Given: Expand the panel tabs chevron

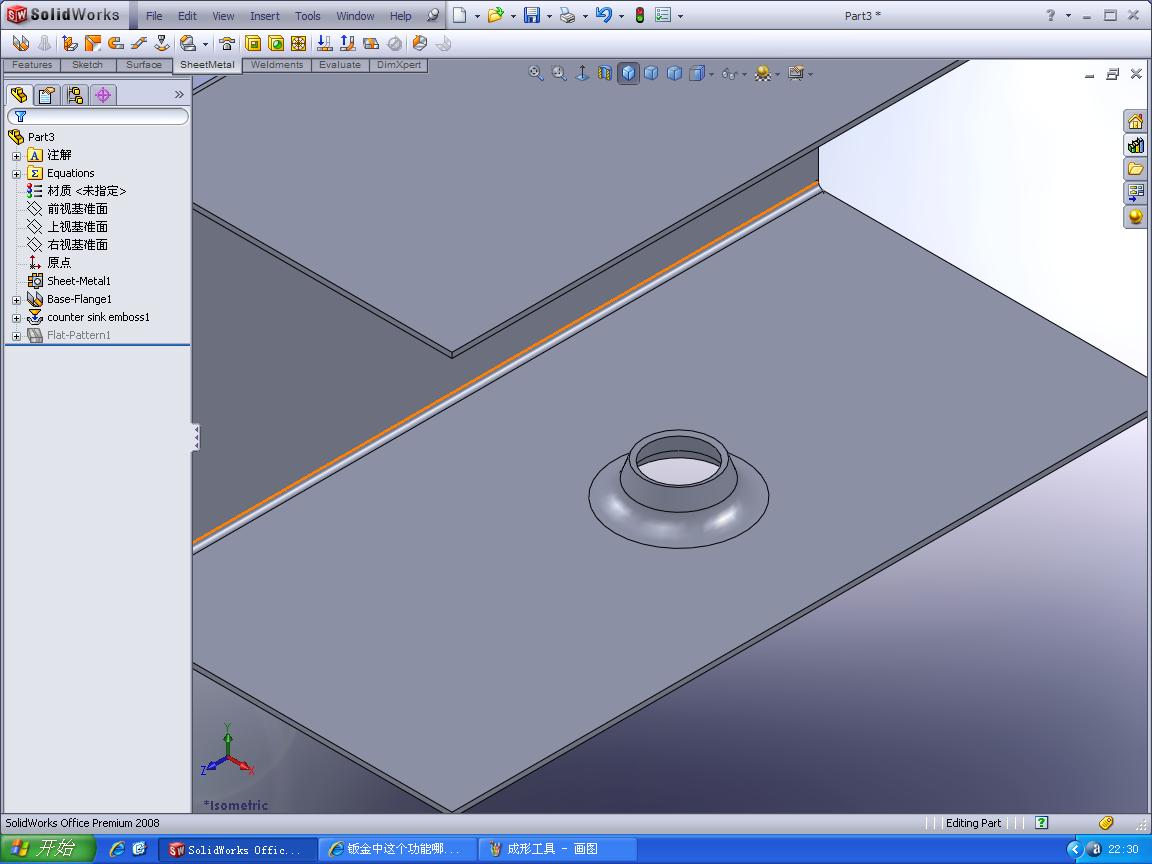Looking at the screenshot, I should (179, 94).
